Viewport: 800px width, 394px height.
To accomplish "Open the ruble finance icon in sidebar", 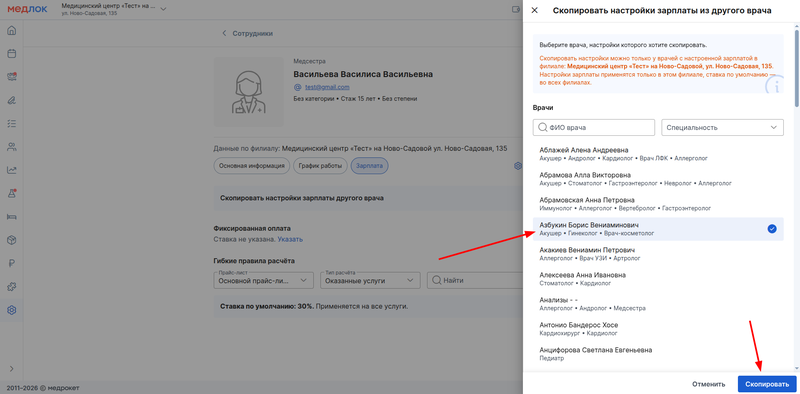I will tap(11, 263).
